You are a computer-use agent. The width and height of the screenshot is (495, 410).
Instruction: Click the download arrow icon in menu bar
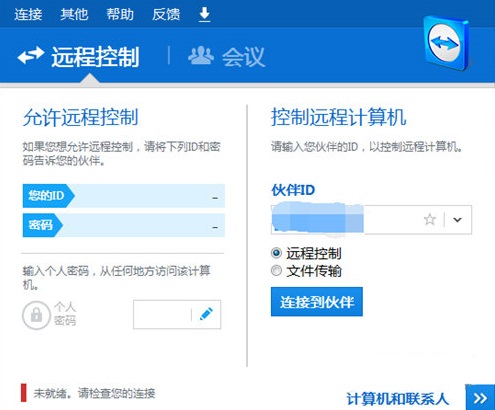pos(204,15)
